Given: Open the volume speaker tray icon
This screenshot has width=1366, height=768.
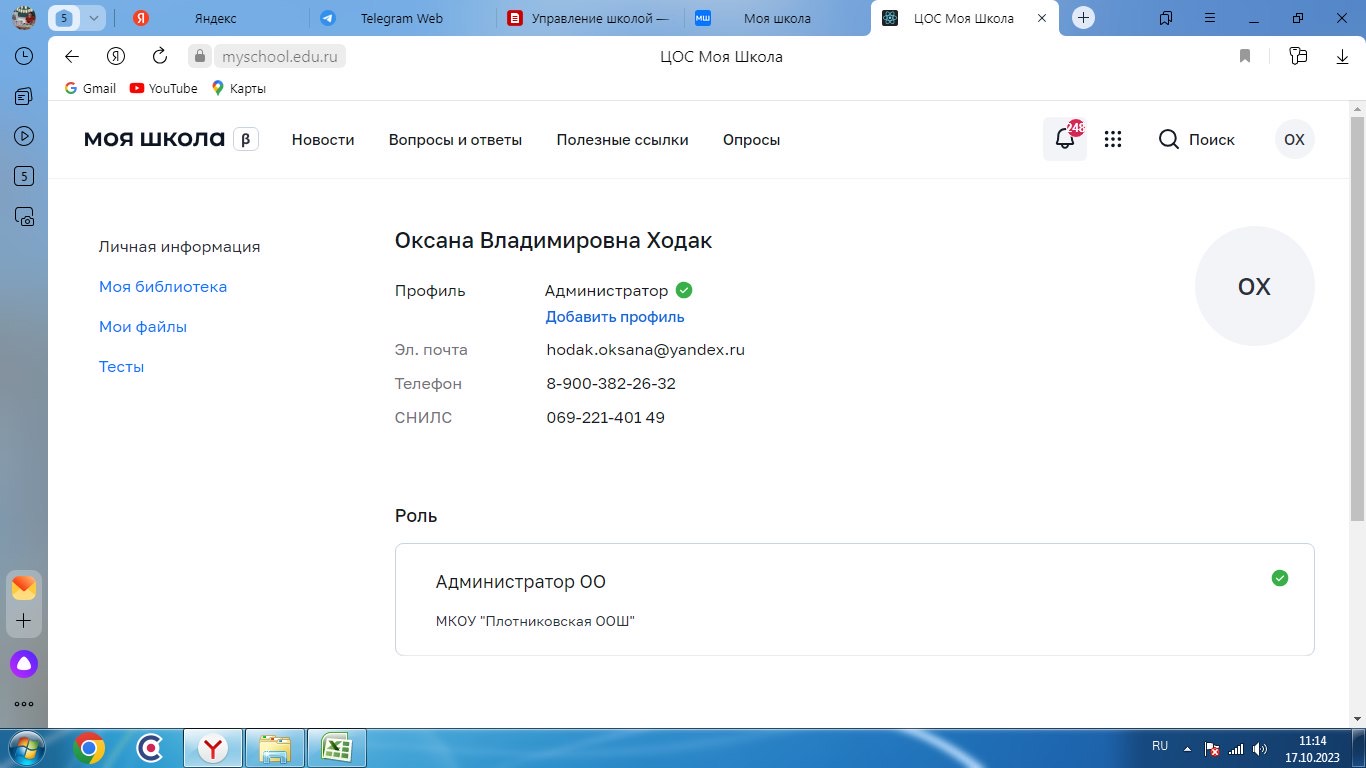Looking at the screenshot, I should [x=1260, y=748].
